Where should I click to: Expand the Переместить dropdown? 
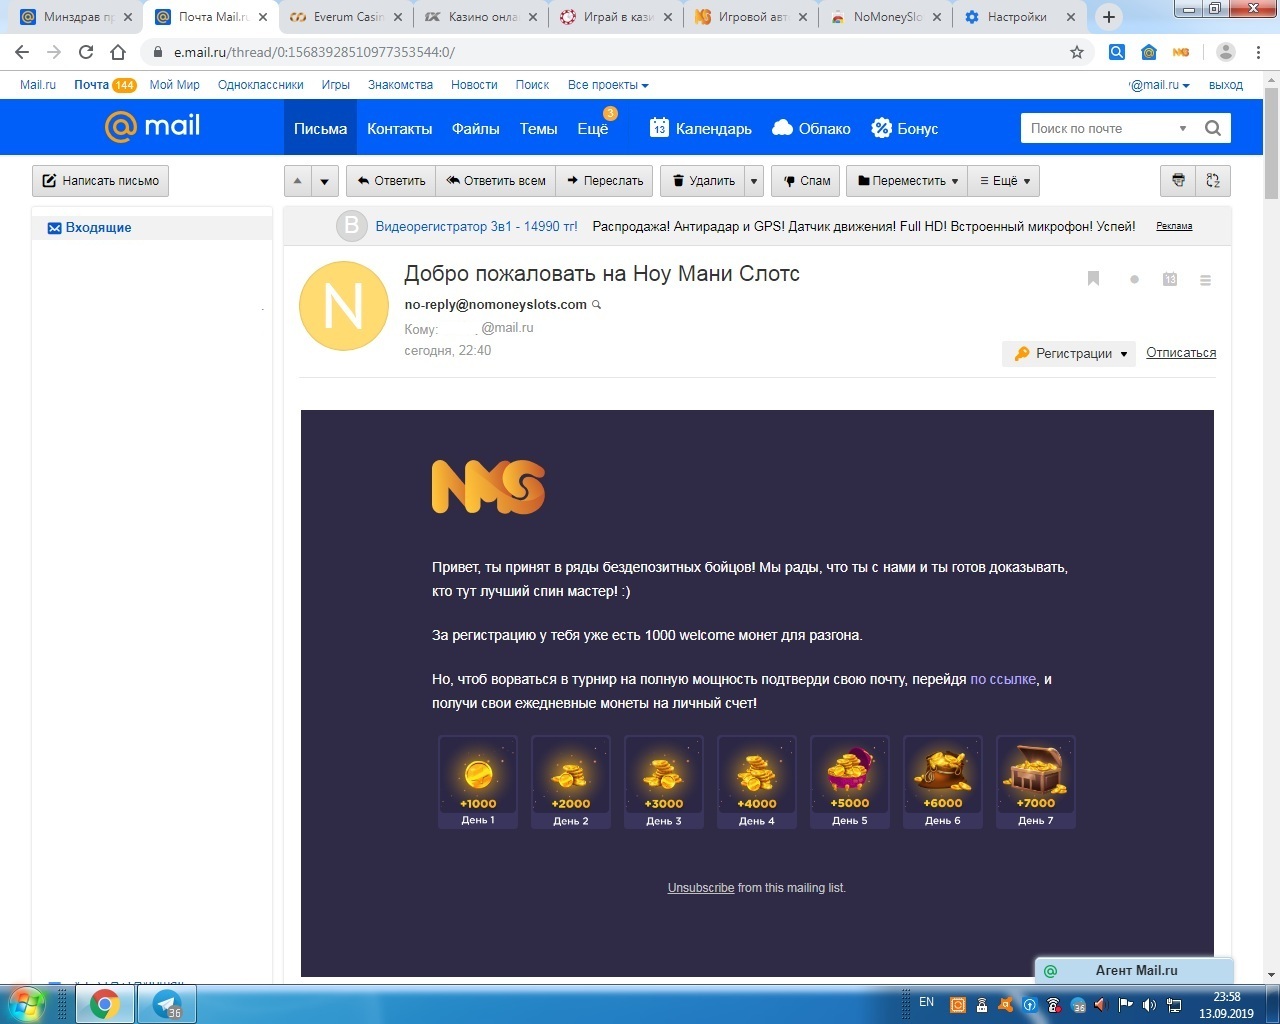tap(907, 181)
